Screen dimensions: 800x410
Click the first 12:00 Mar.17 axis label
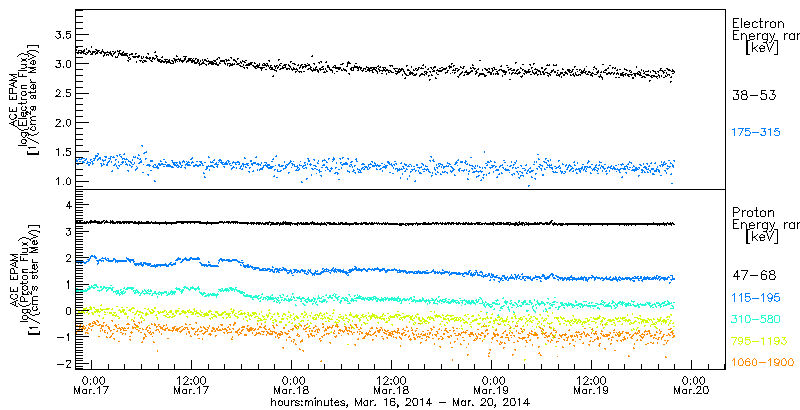[191, 386]
